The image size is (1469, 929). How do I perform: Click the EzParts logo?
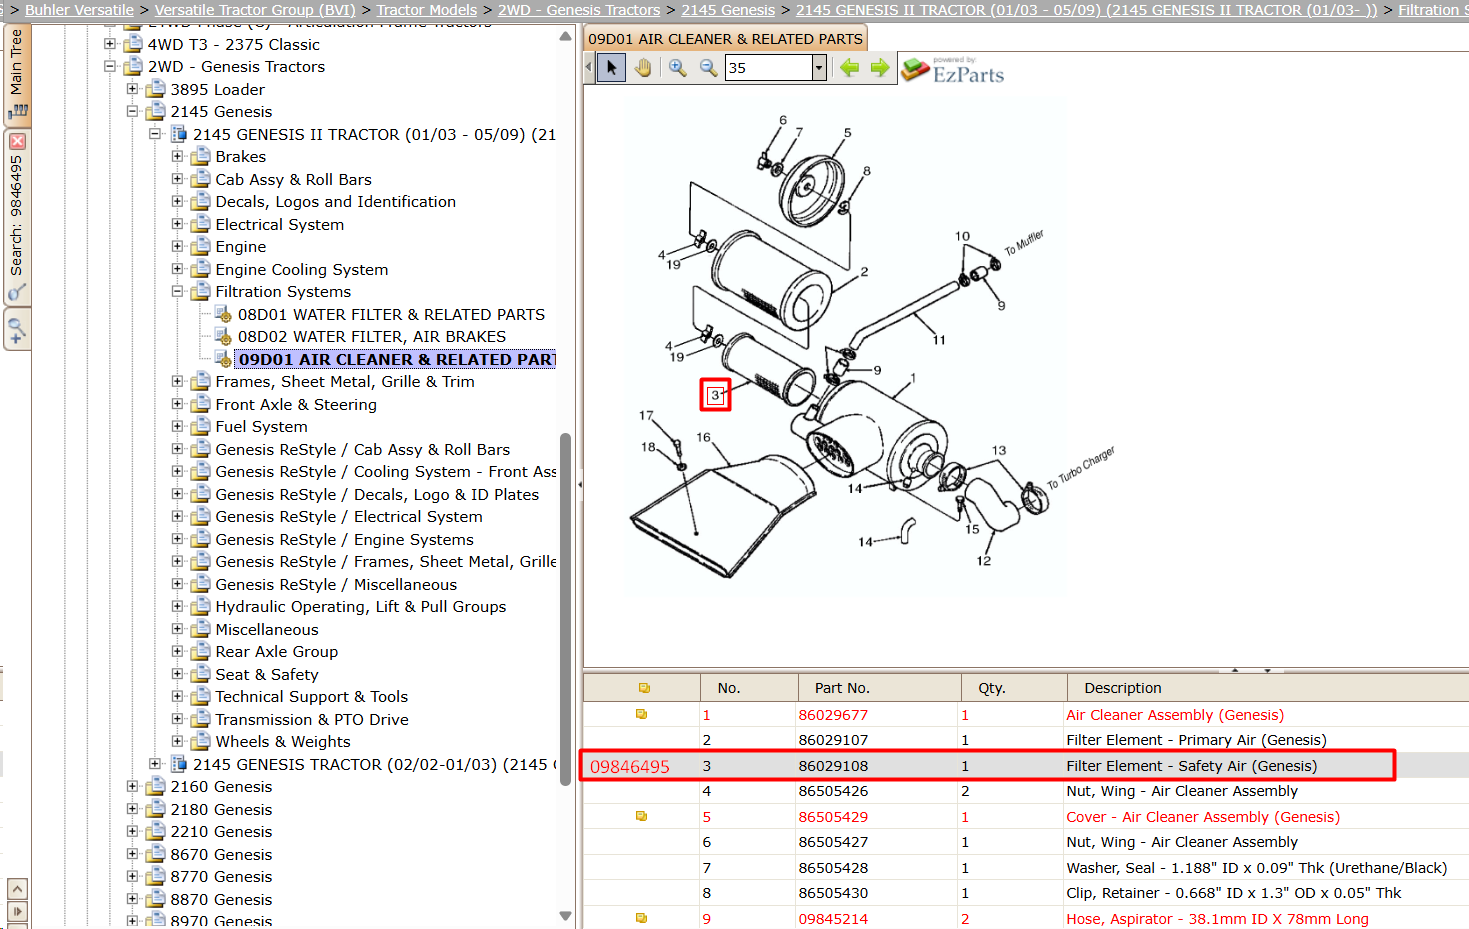point(954,70)
